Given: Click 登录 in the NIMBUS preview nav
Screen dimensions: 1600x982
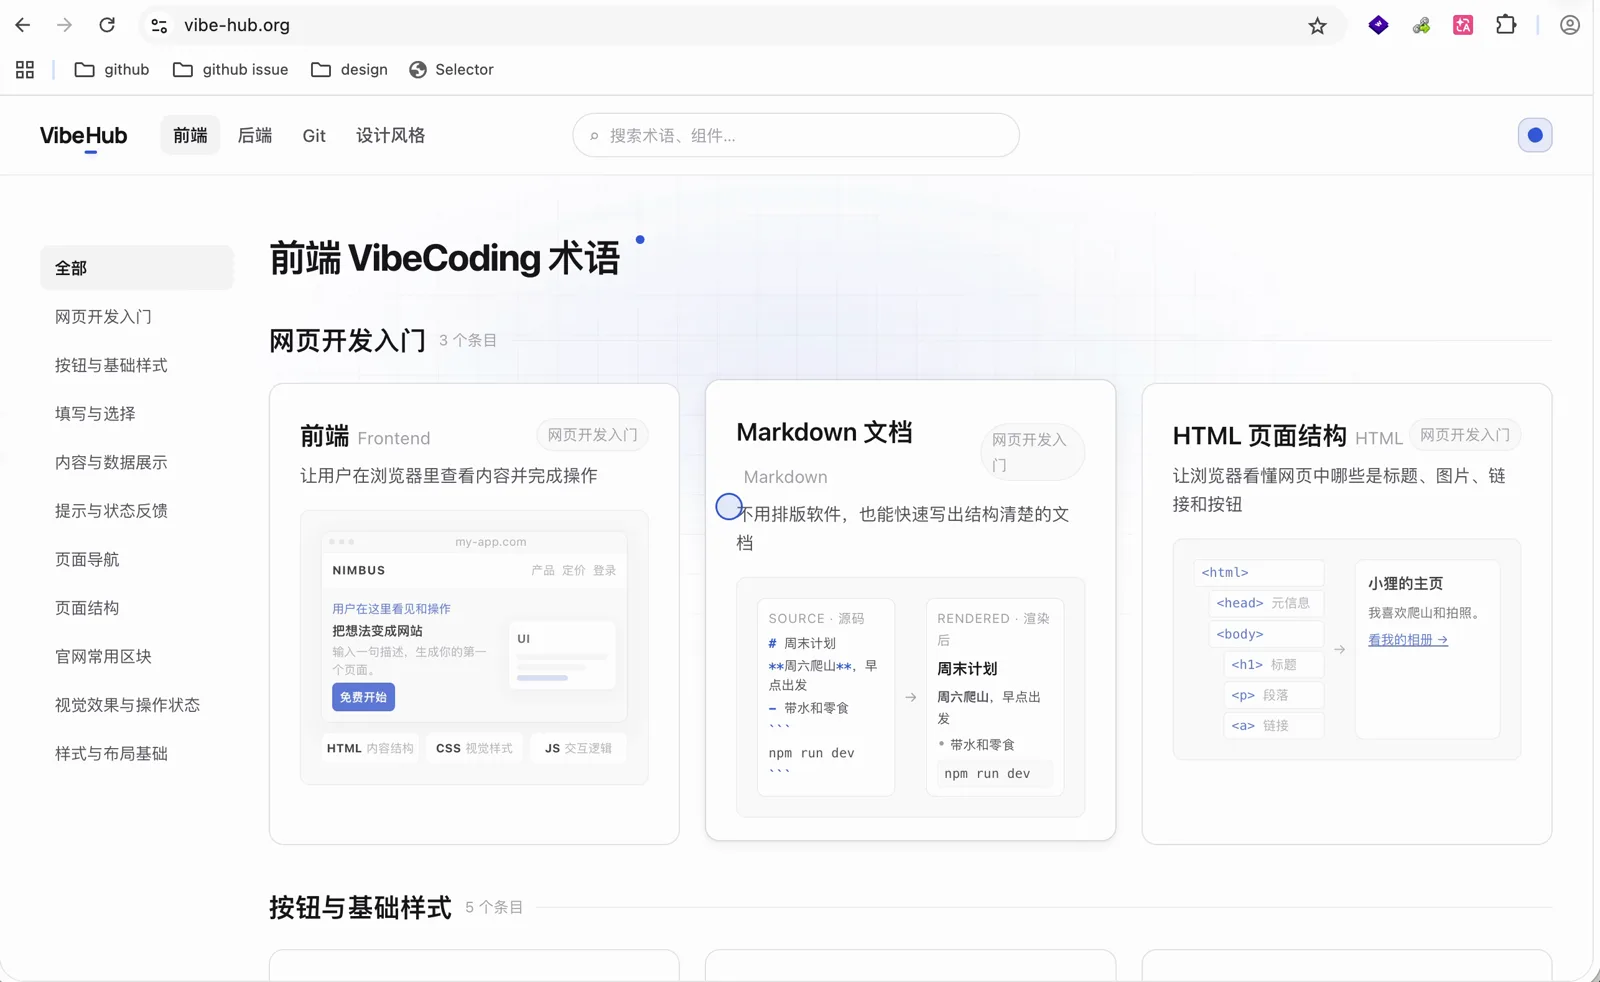Looking at the screenshot, I should tap(604, 570).
